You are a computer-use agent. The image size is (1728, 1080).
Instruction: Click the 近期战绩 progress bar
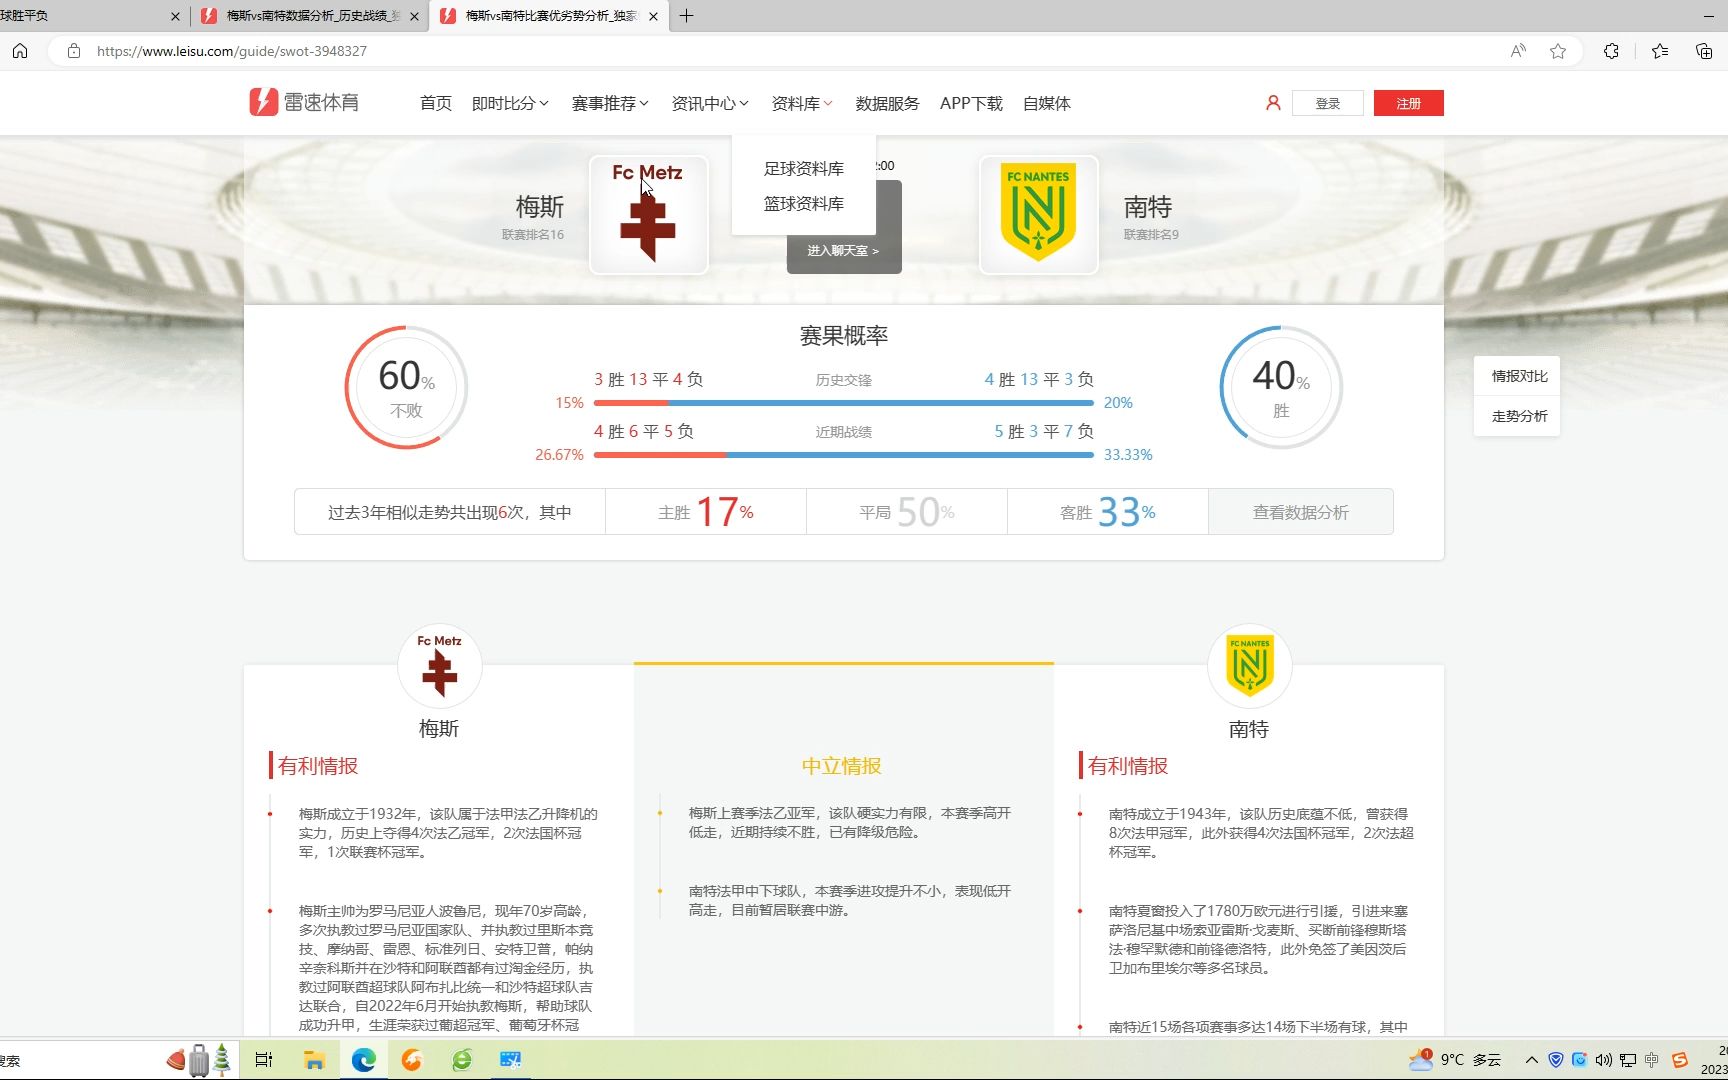844,455
